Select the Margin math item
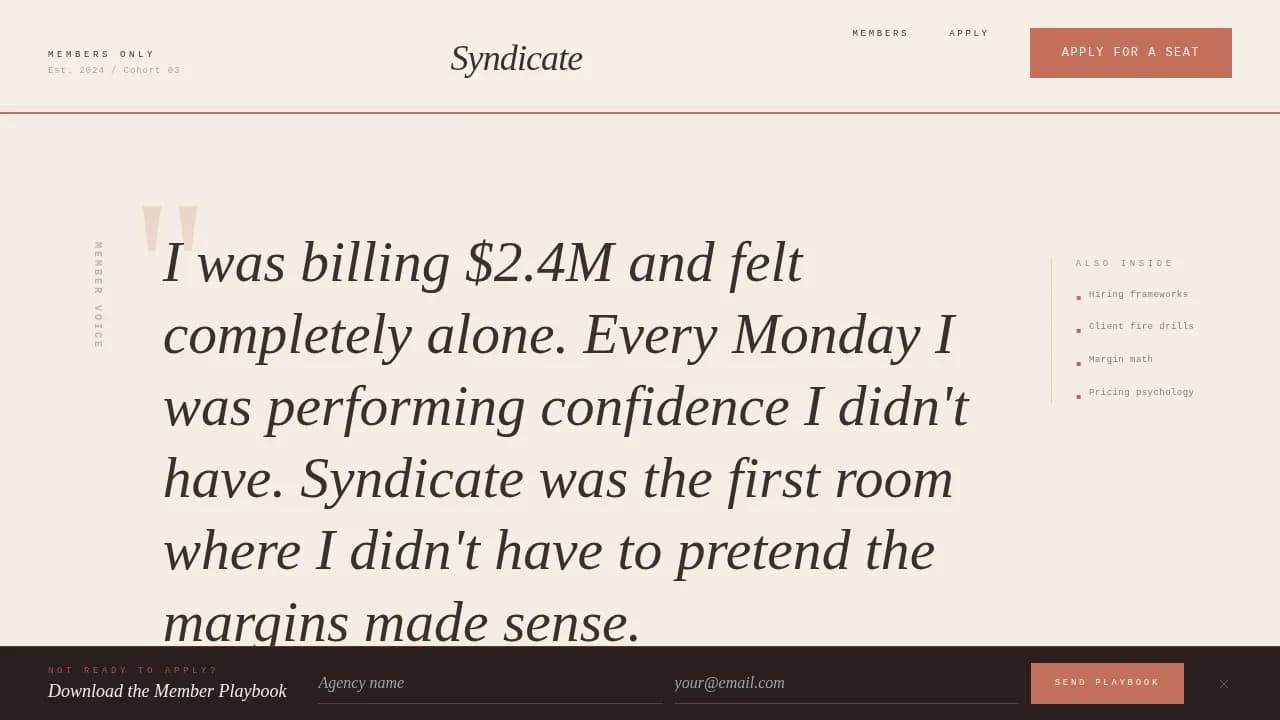1280x720 pixels. [1120, 360]
